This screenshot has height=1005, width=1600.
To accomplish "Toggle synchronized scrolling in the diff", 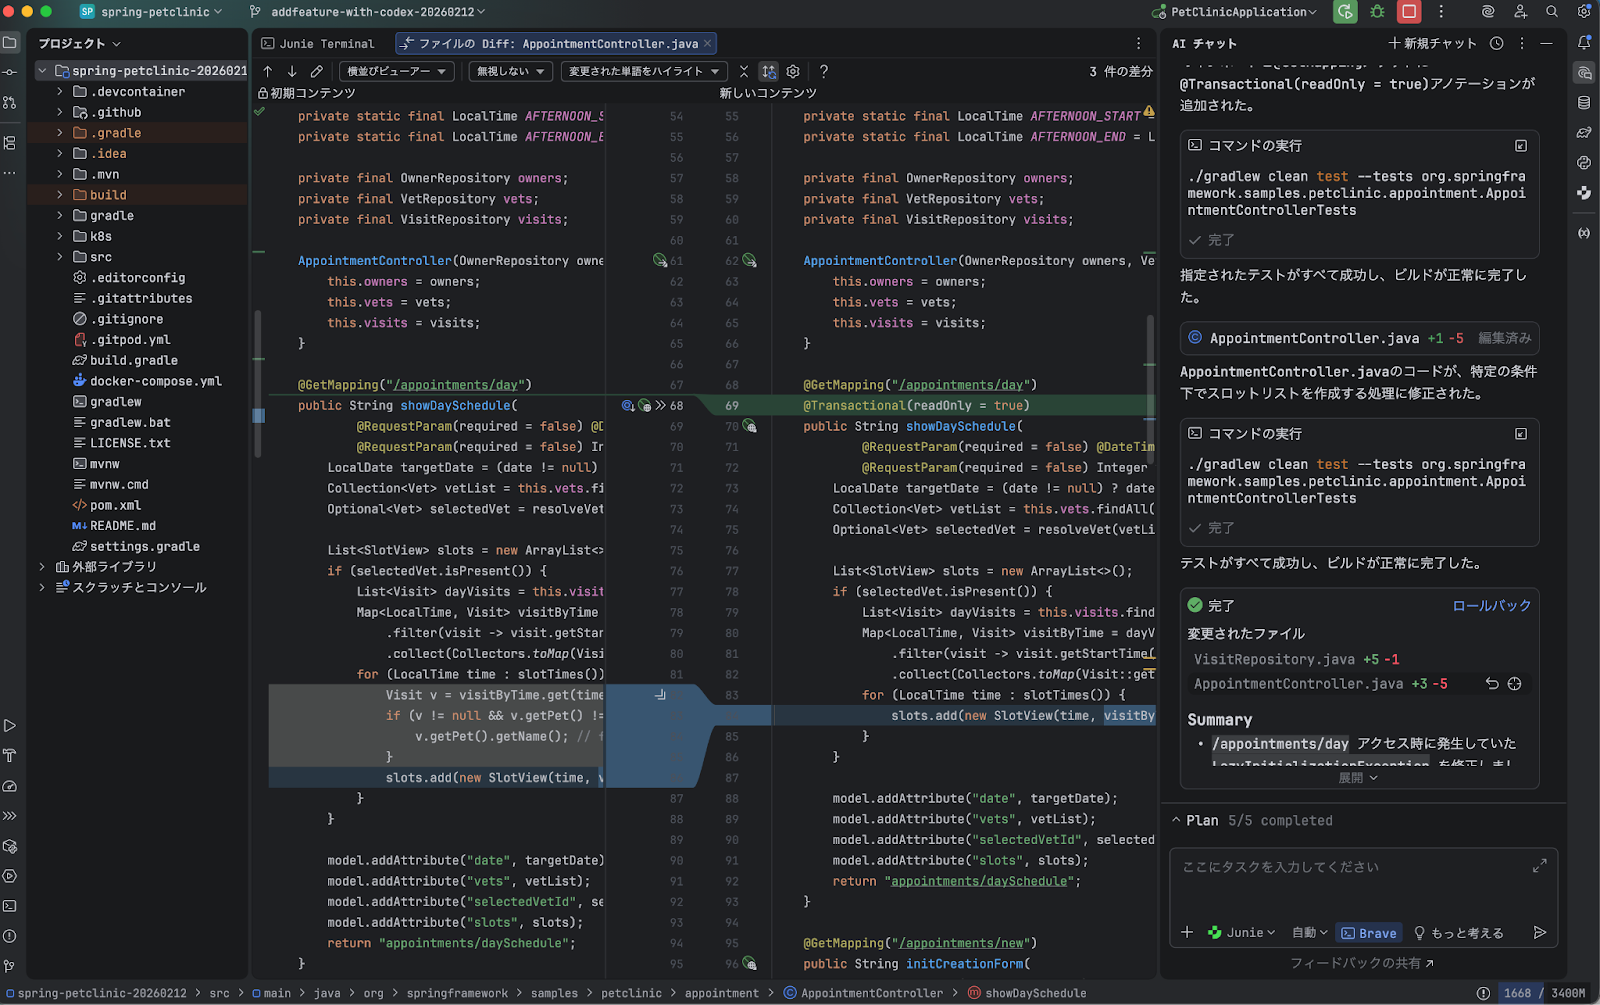I will pyautogui.click(x=768, y=71).
